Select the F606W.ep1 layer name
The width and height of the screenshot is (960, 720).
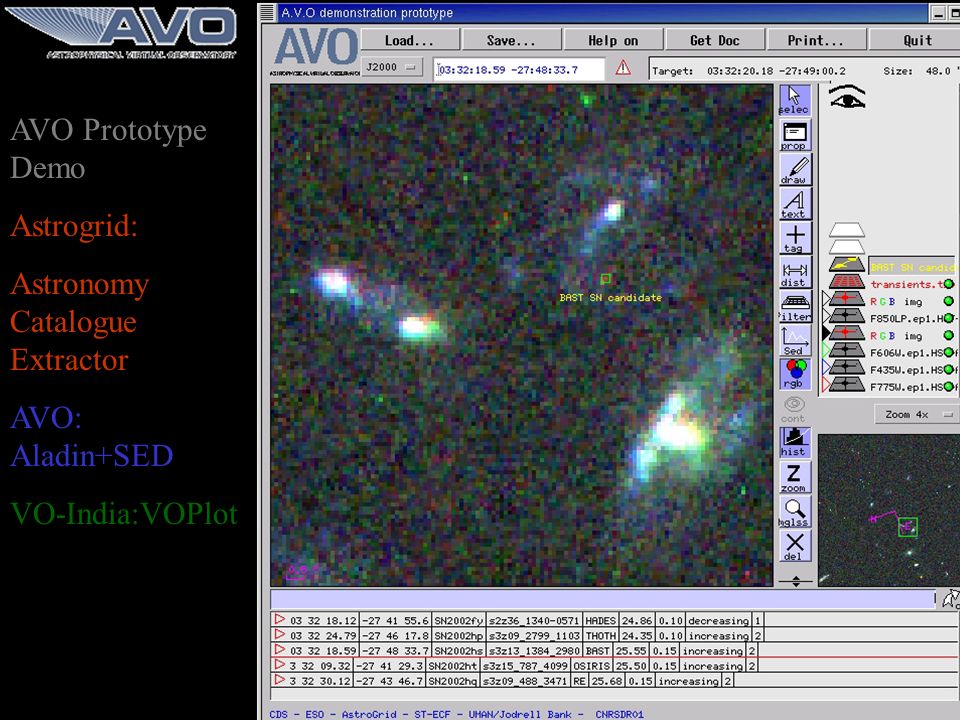[907, 353]
